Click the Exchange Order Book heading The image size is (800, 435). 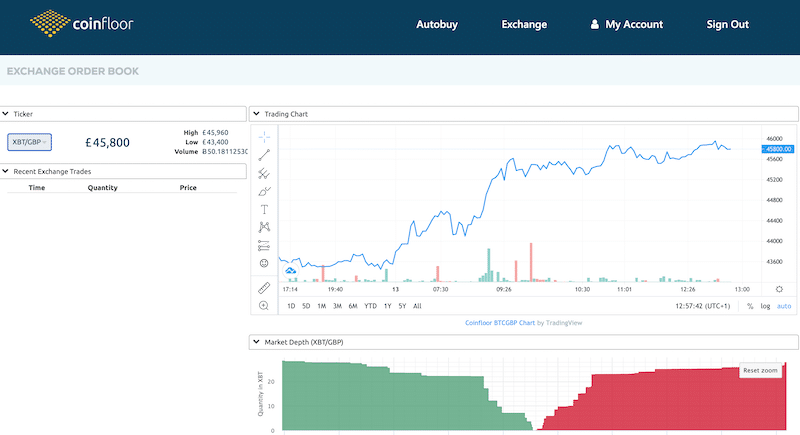tap(72, 71)
